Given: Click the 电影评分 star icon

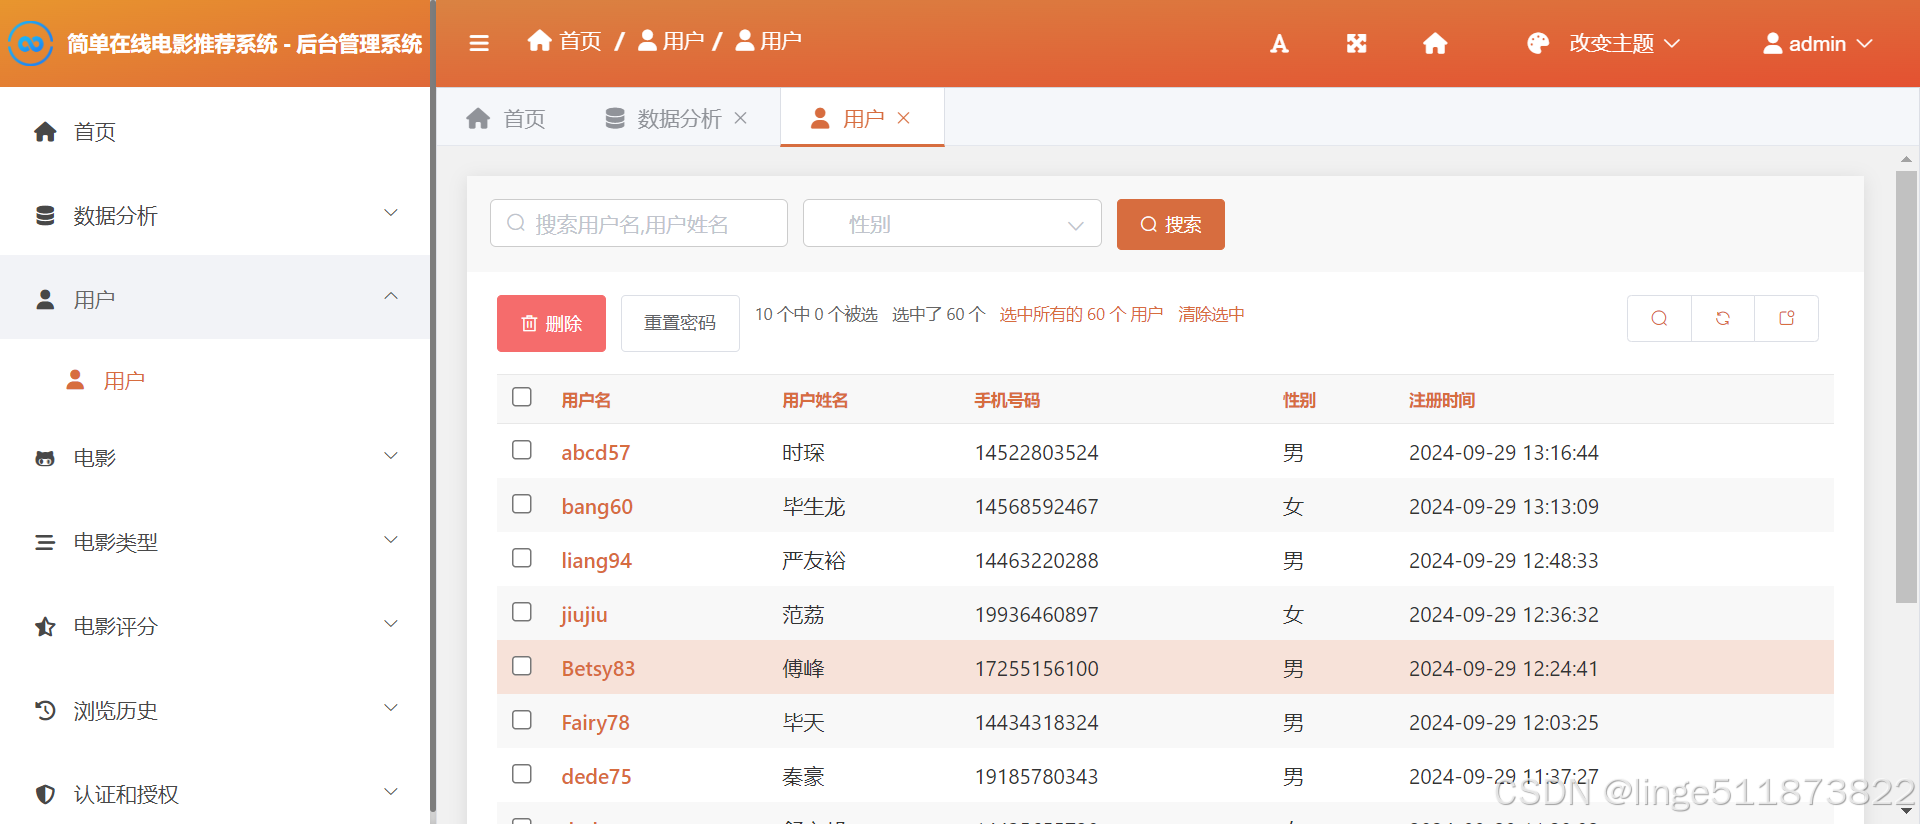Looking at the screenshot, I should coord(45,627).
